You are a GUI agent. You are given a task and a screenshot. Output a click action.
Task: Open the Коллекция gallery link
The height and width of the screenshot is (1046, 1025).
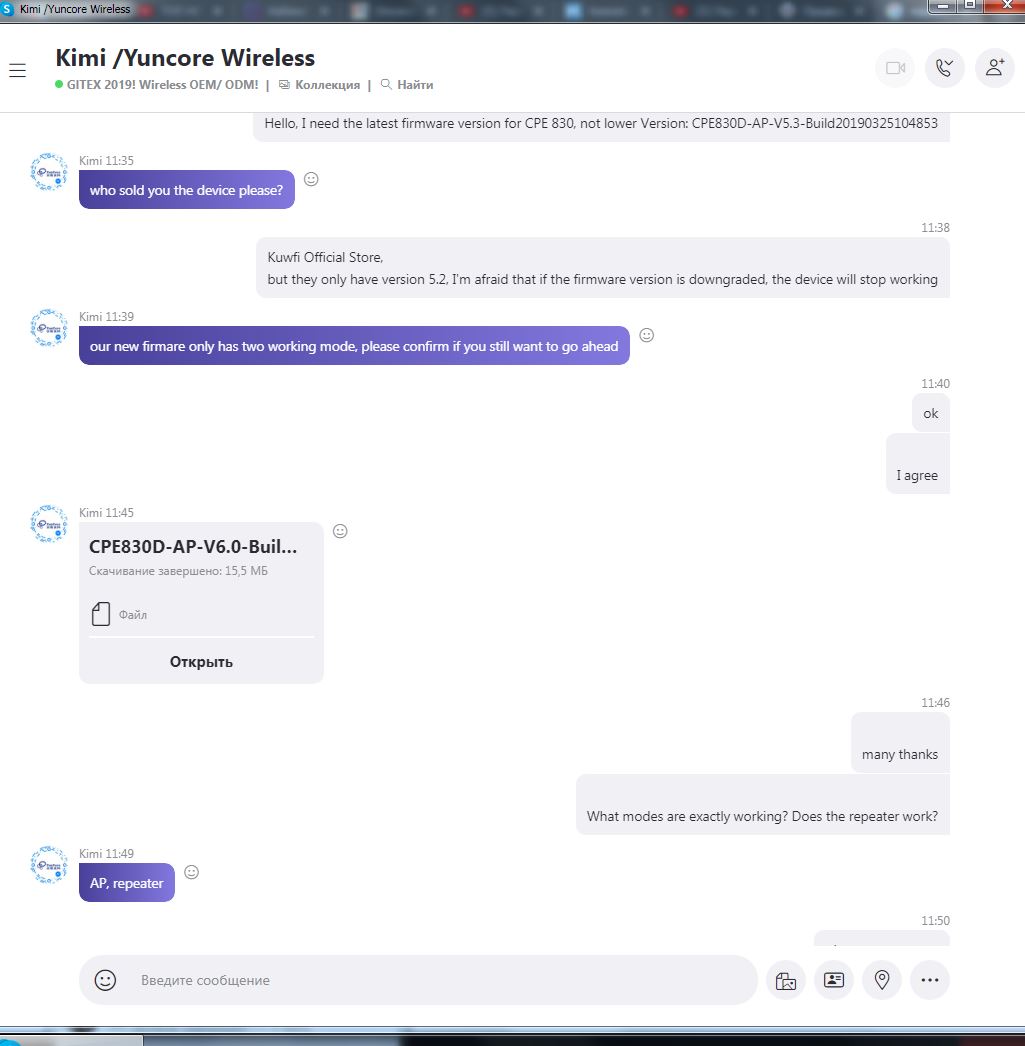point(320,85)
